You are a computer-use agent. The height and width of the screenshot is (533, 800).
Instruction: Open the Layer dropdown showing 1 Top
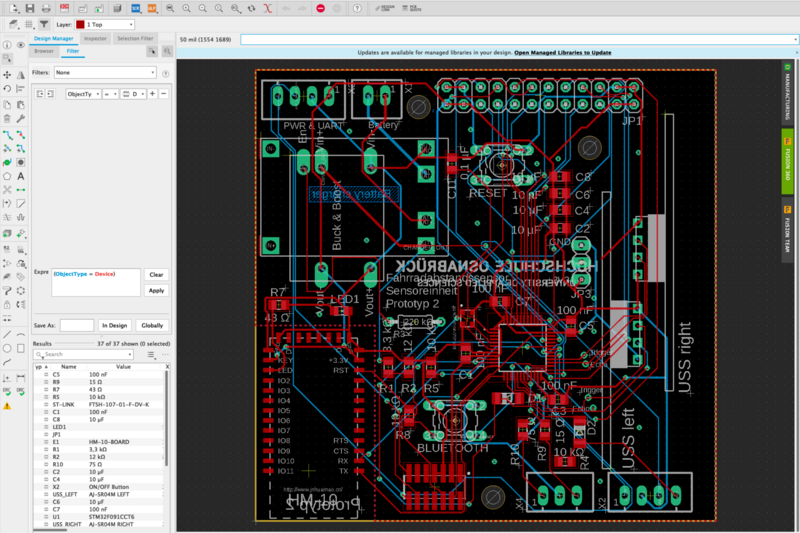(x=105, y=24)
